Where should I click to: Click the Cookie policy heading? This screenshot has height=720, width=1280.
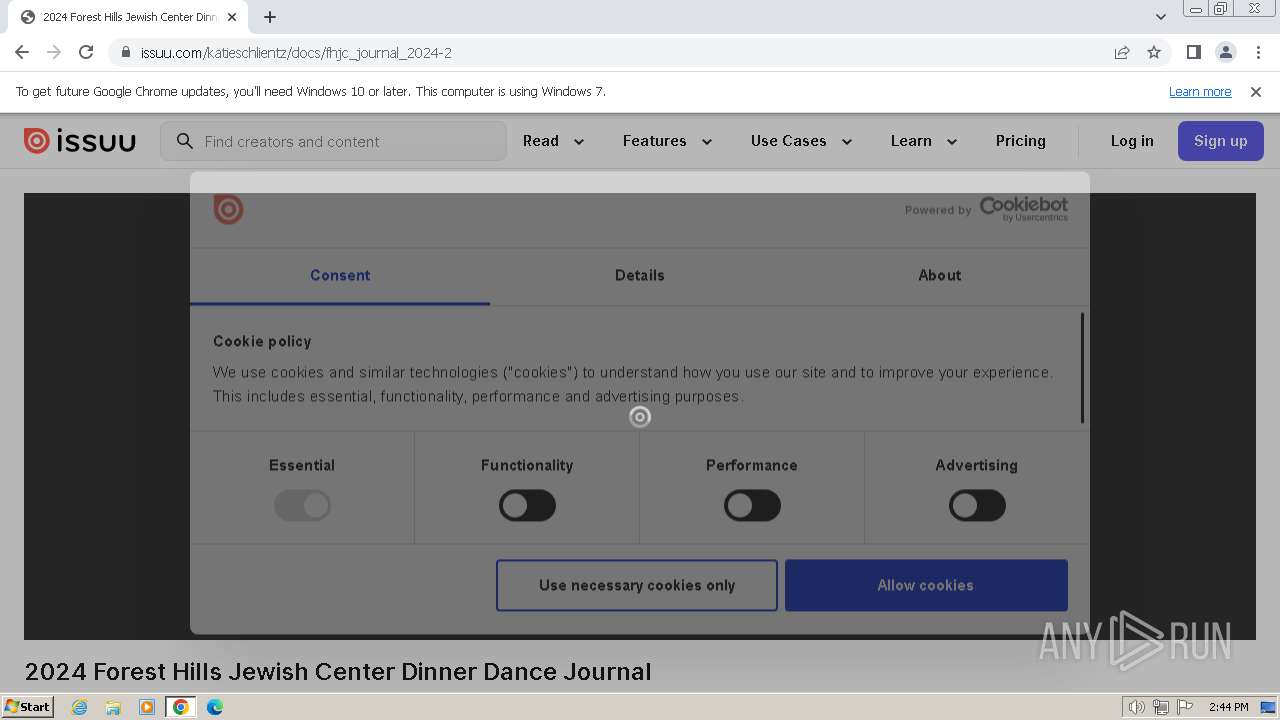pos(262,341)
